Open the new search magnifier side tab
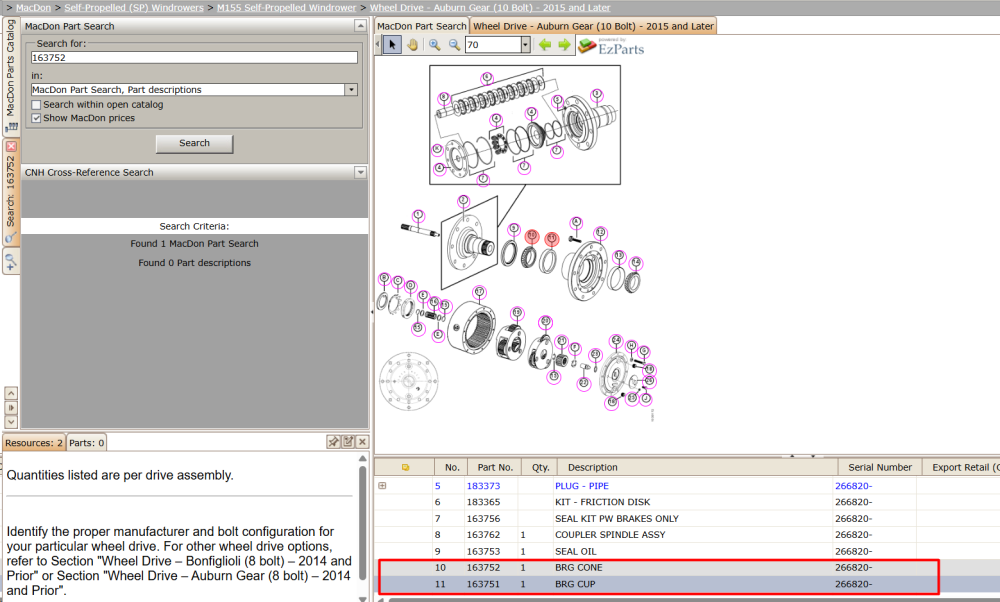The height and width of the screenshot is (602, 1000). pyautogui.click(x=11, y=261)
